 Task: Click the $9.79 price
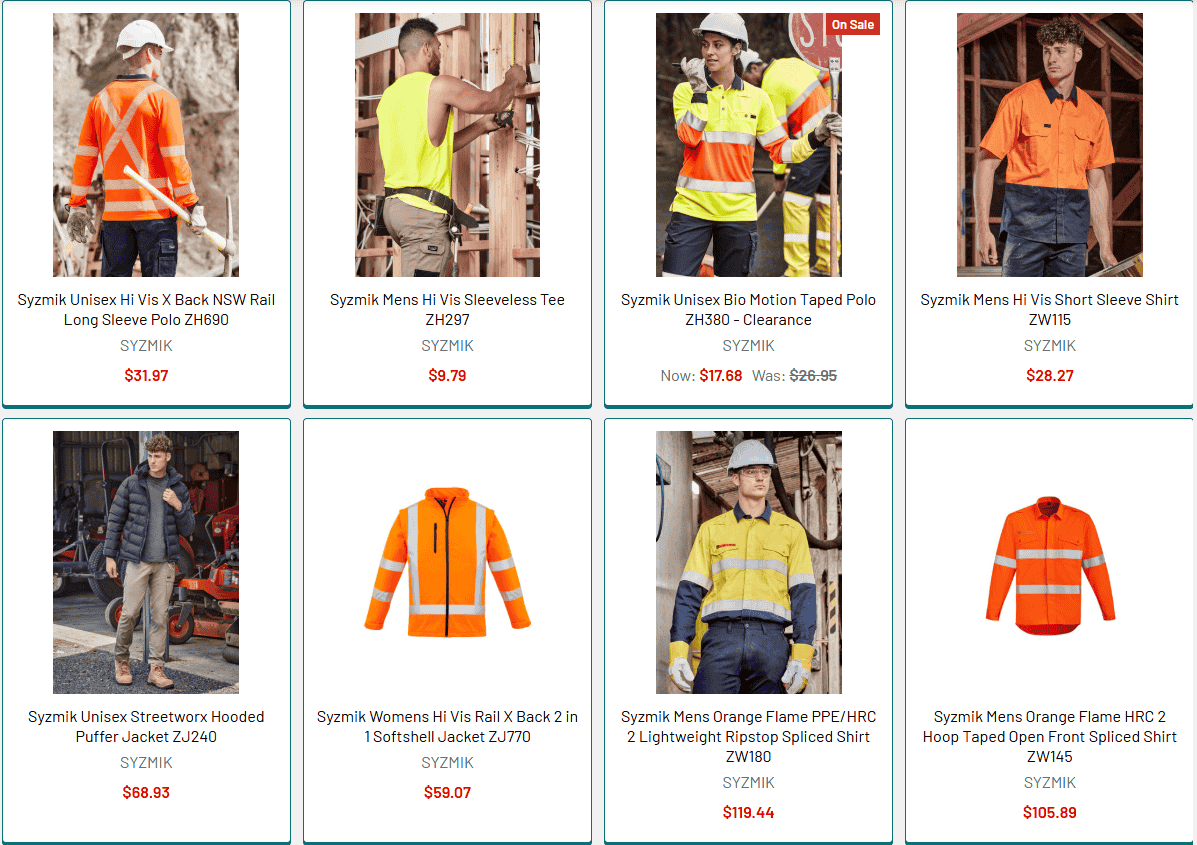coord(447,376)
